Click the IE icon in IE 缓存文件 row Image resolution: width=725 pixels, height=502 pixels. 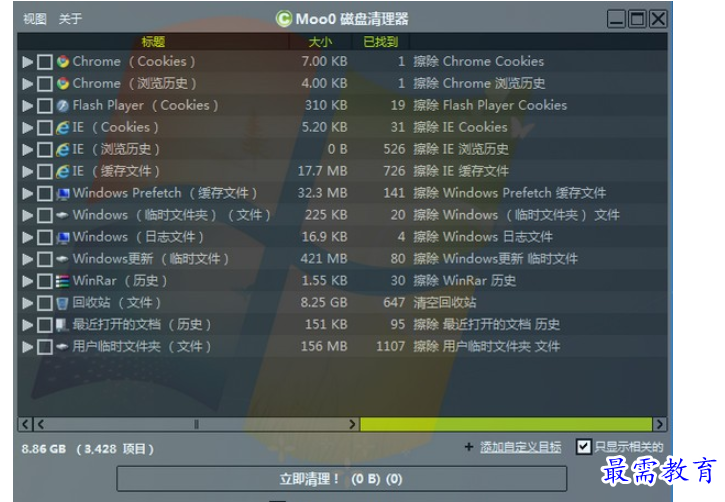63,171
